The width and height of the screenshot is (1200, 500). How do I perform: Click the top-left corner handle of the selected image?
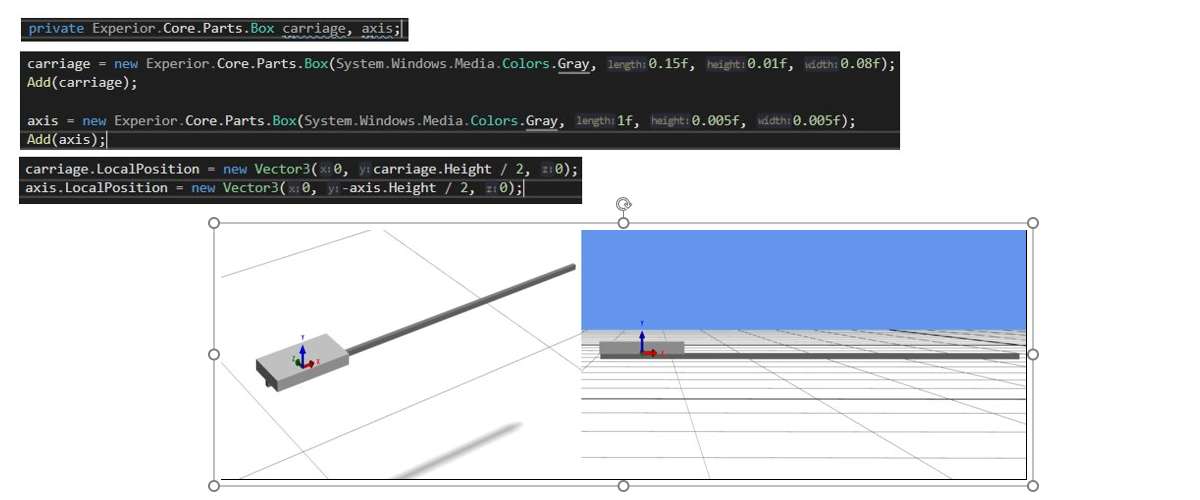coord(213,223)
